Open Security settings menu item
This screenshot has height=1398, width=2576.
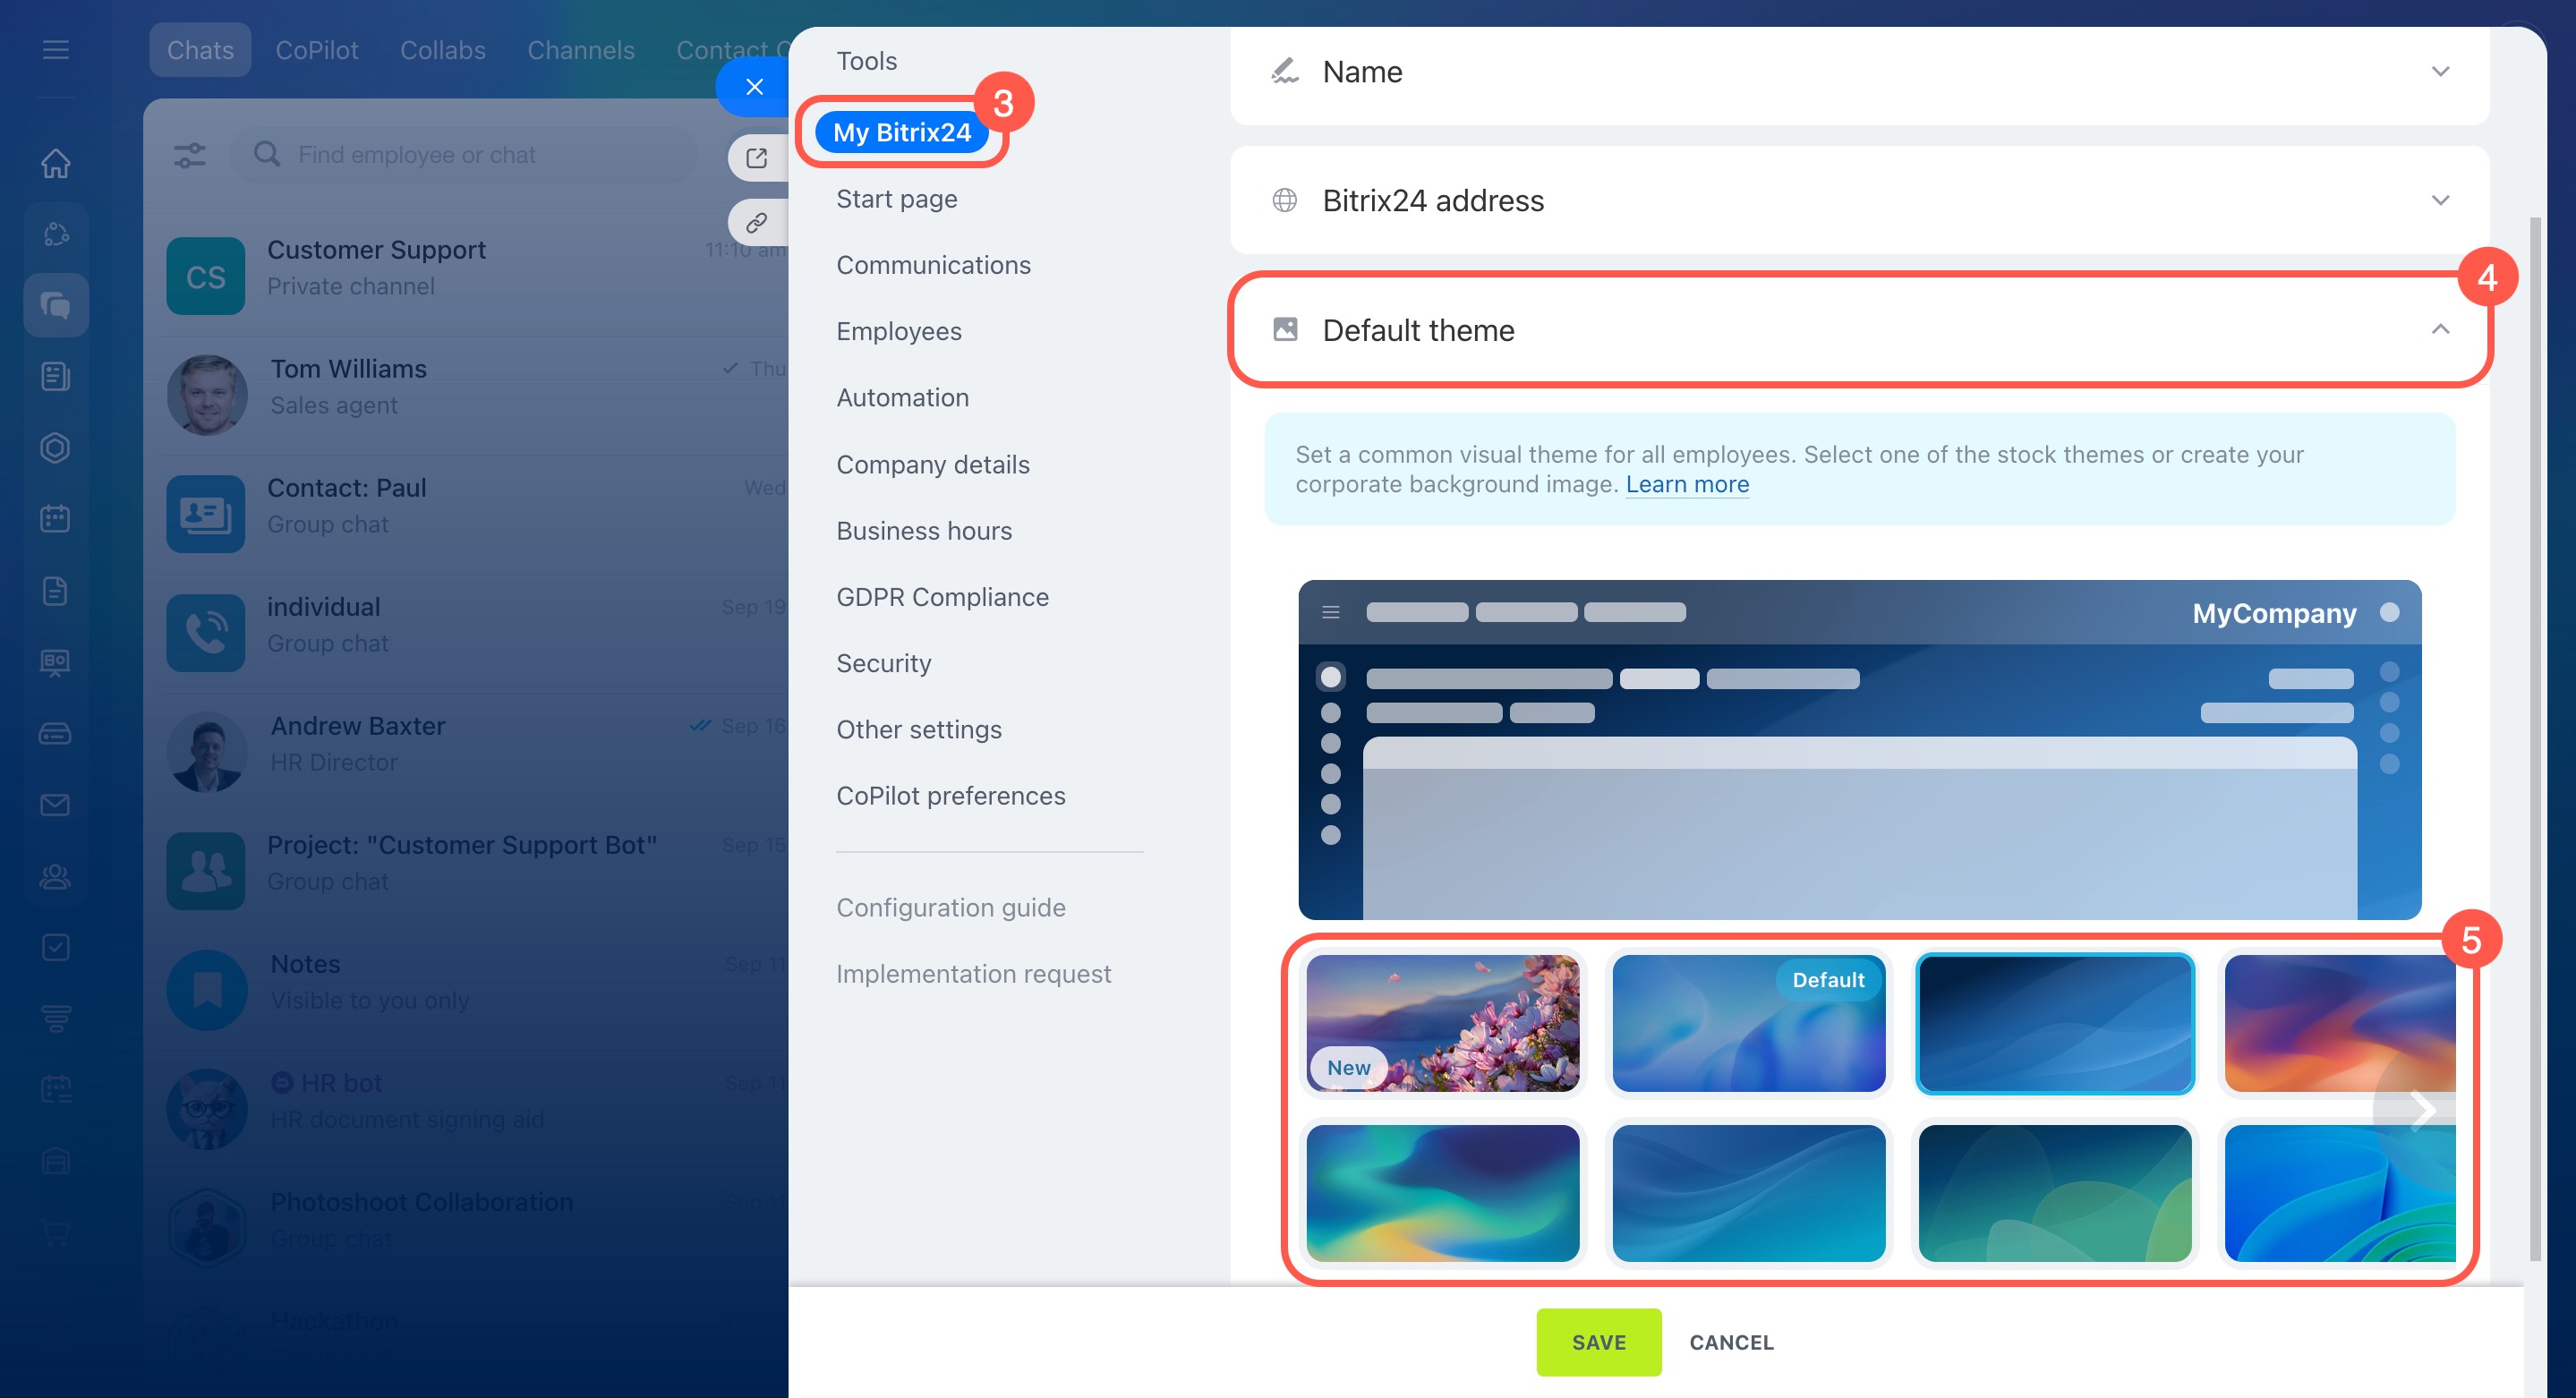883,663
